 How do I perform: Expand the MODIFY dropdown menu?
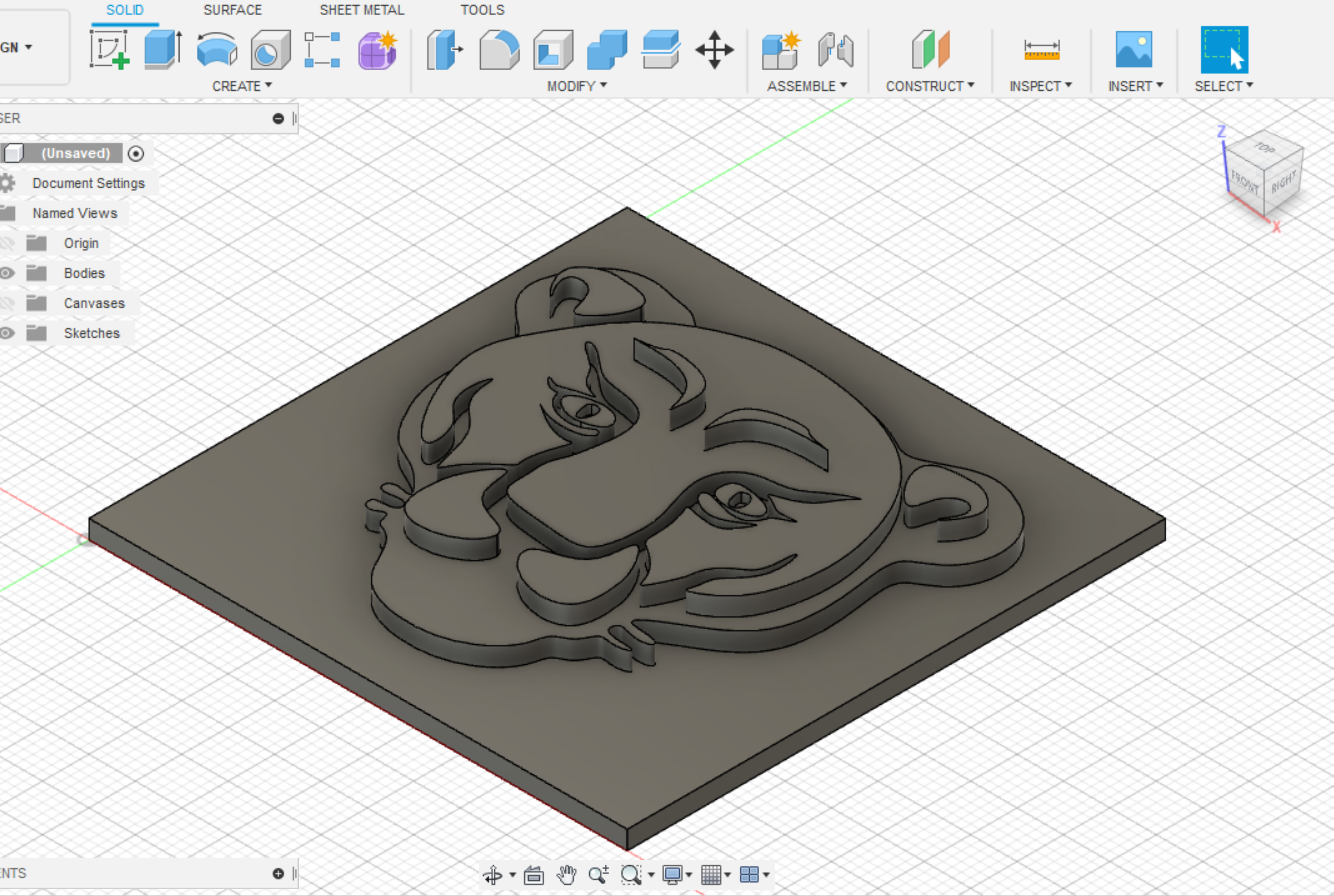coord(577,86)
